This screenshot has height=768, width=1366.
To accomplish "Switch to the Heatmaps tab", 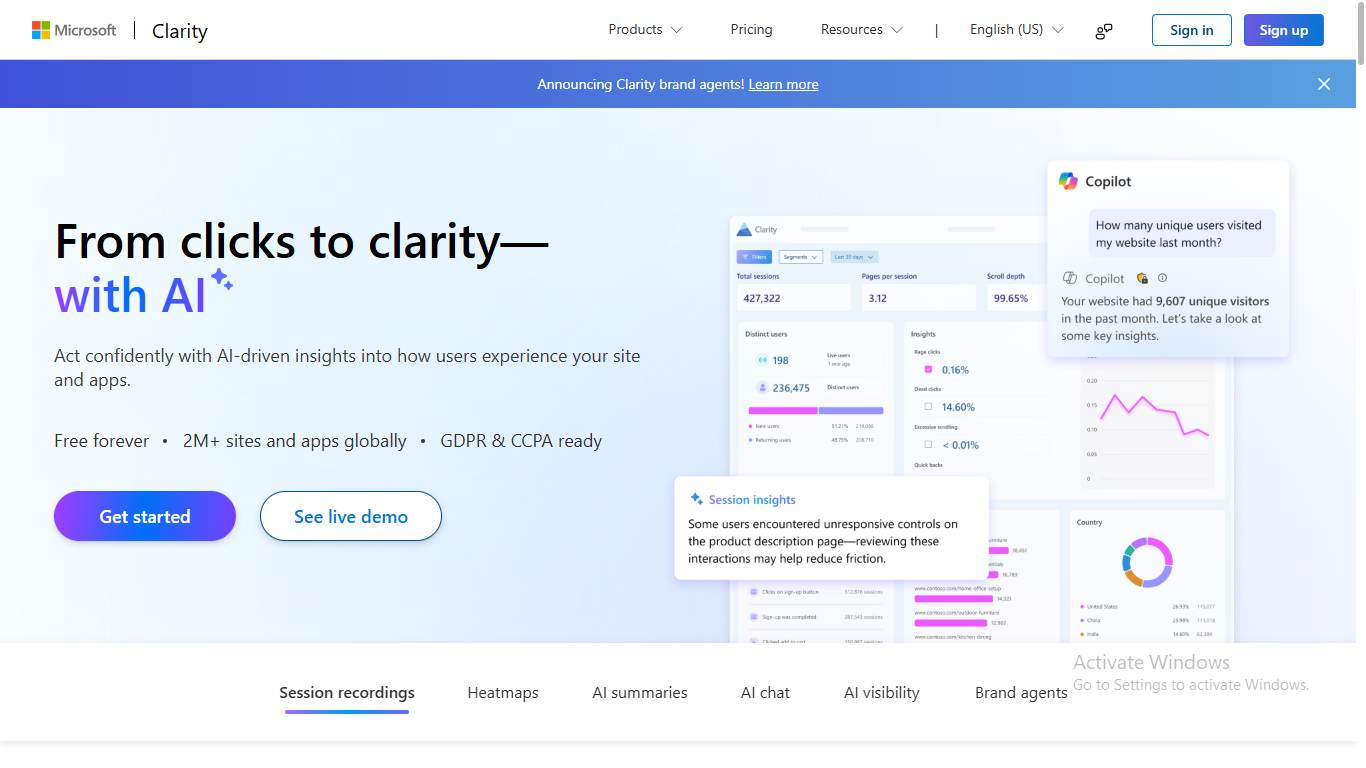I will pos(503,692).
